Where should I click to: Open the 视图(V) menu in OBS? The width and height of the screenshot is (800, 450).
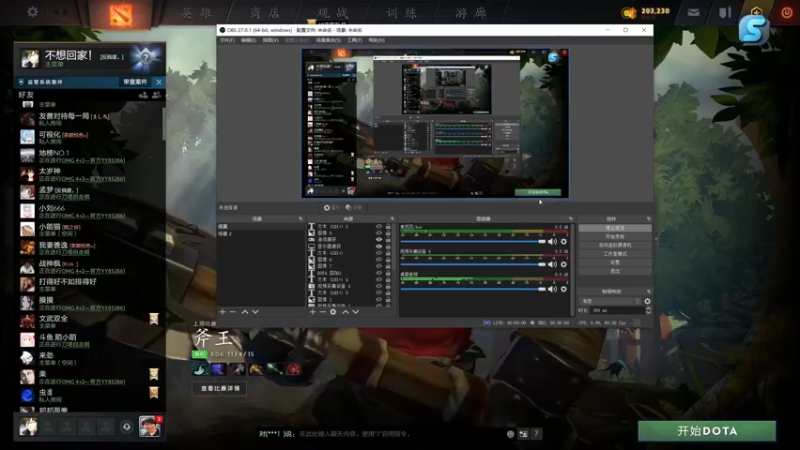(270, 40)
